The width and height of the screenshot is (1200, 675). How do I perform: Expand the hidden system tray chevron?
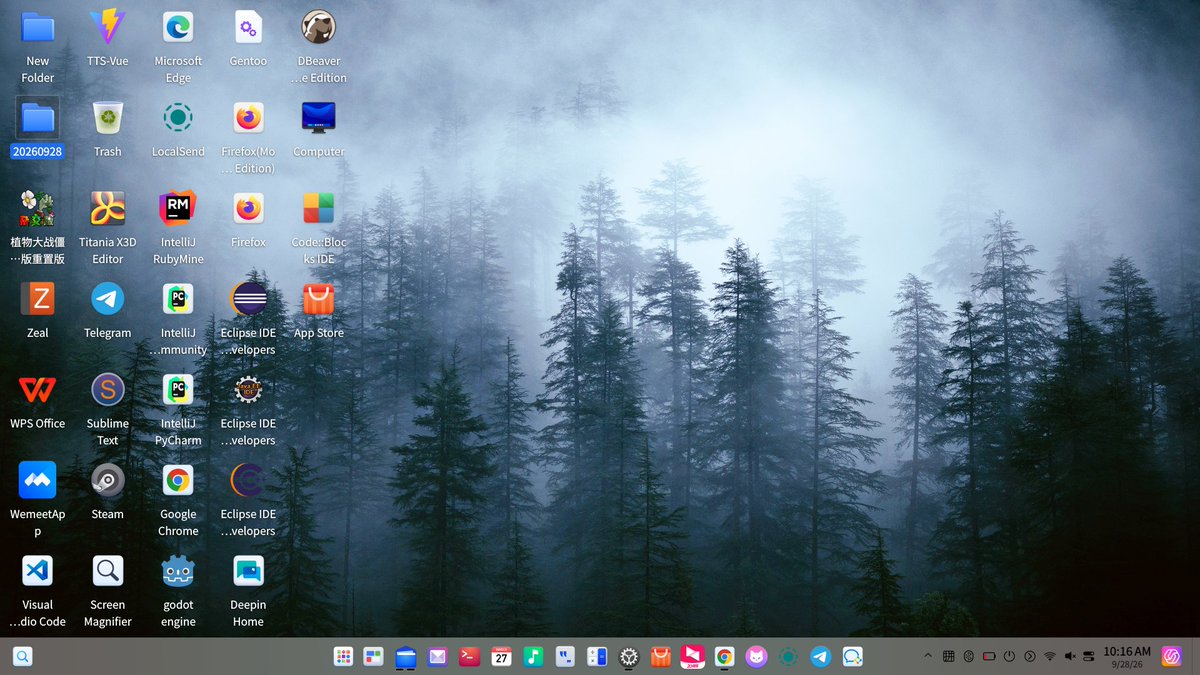point(927,656)
